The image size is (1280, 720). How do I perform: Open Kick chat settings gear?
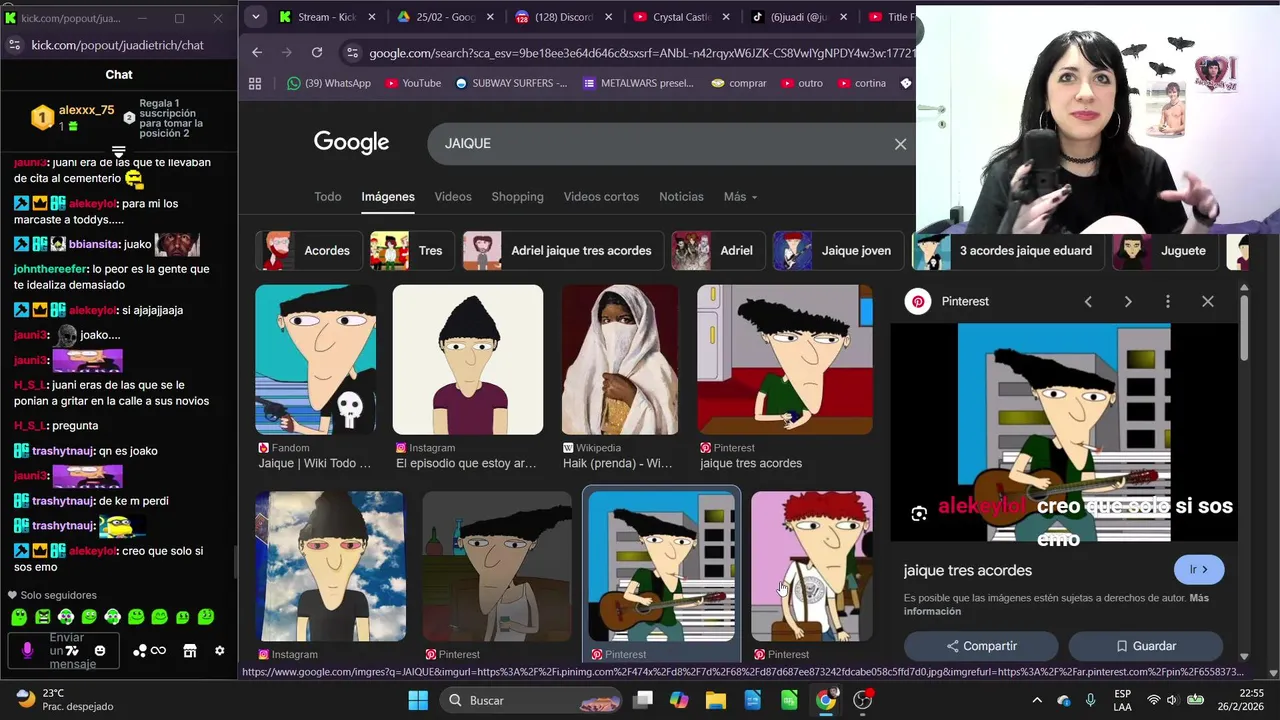click(220, 651)
